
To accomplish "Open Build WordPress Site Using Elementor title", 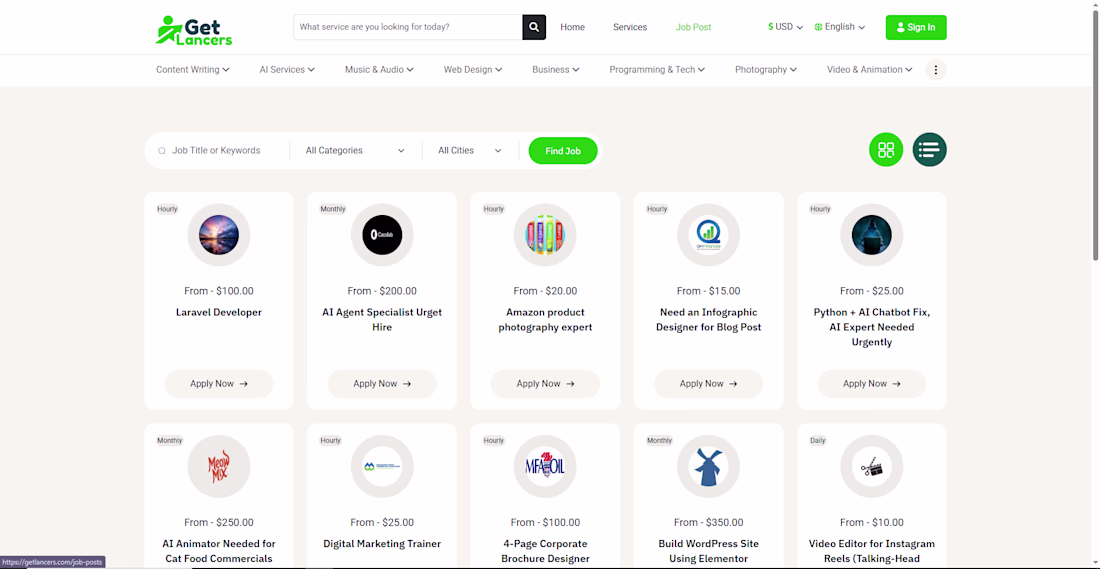I will [709, 551].
